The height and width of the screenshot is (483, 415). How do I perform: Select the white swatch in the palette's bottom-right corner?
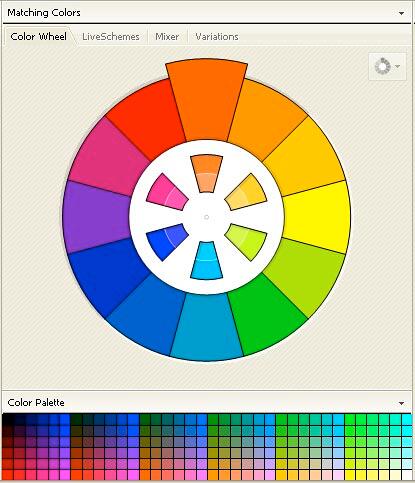click(x=407, y=475)
